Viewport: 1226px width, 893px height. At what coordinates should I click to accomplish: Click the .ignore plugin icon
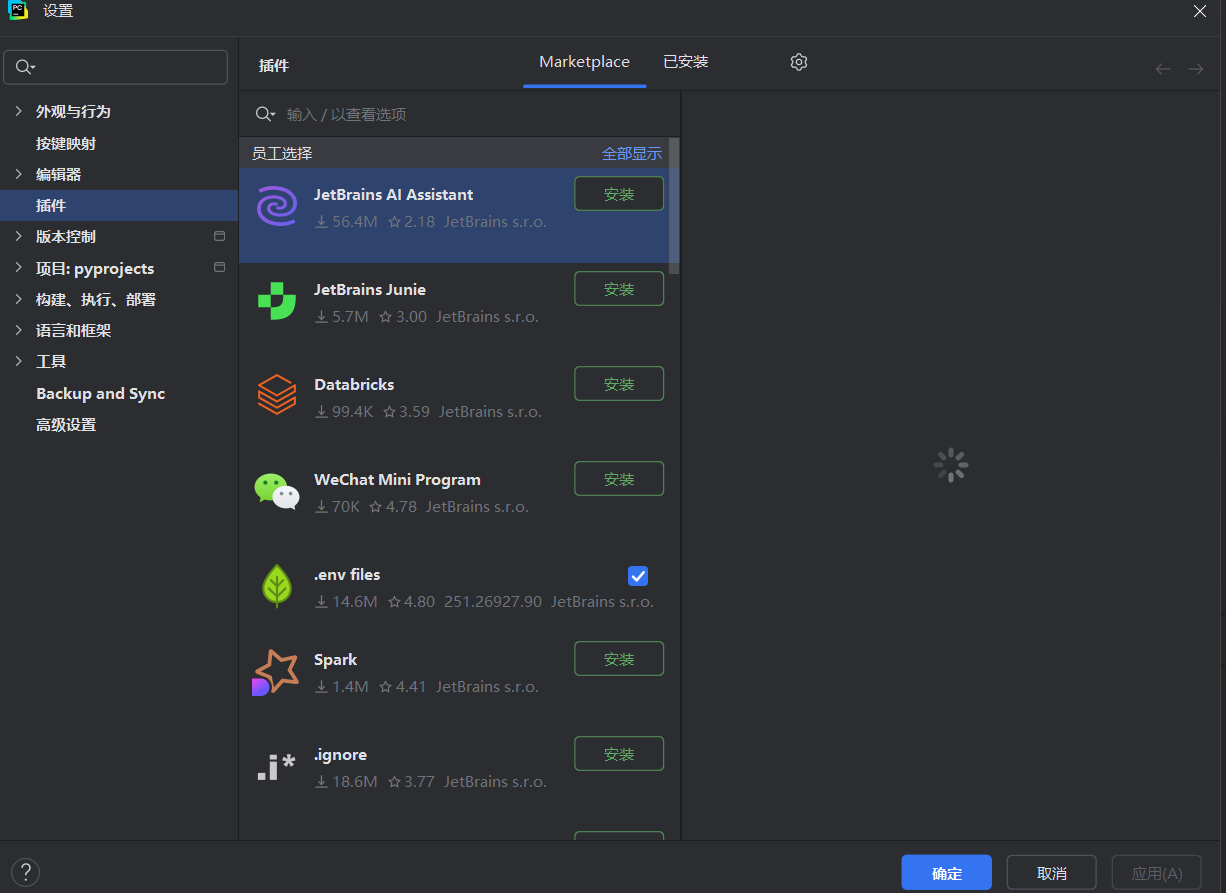[x=276, y=767]
